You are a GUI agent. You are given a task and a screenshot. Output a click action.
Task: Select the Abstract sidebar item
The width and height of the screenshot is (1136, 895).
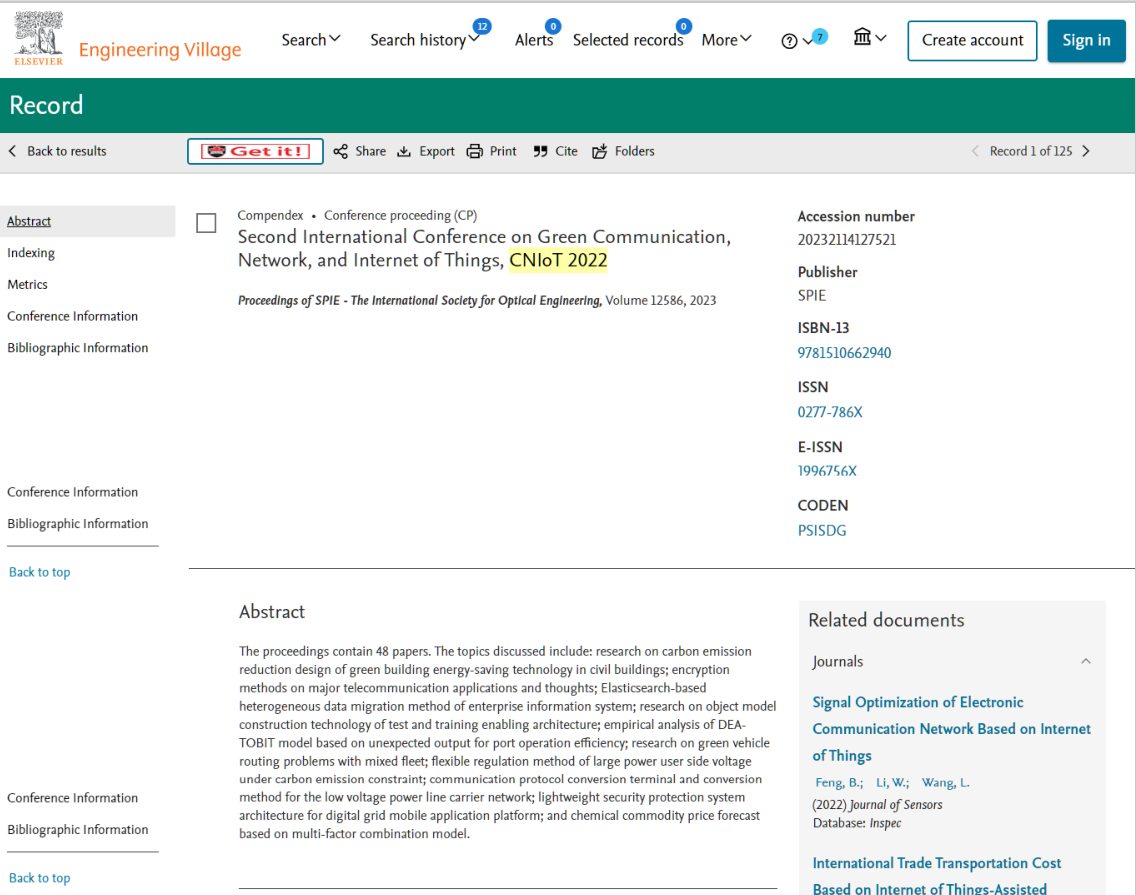pos(87,221)
